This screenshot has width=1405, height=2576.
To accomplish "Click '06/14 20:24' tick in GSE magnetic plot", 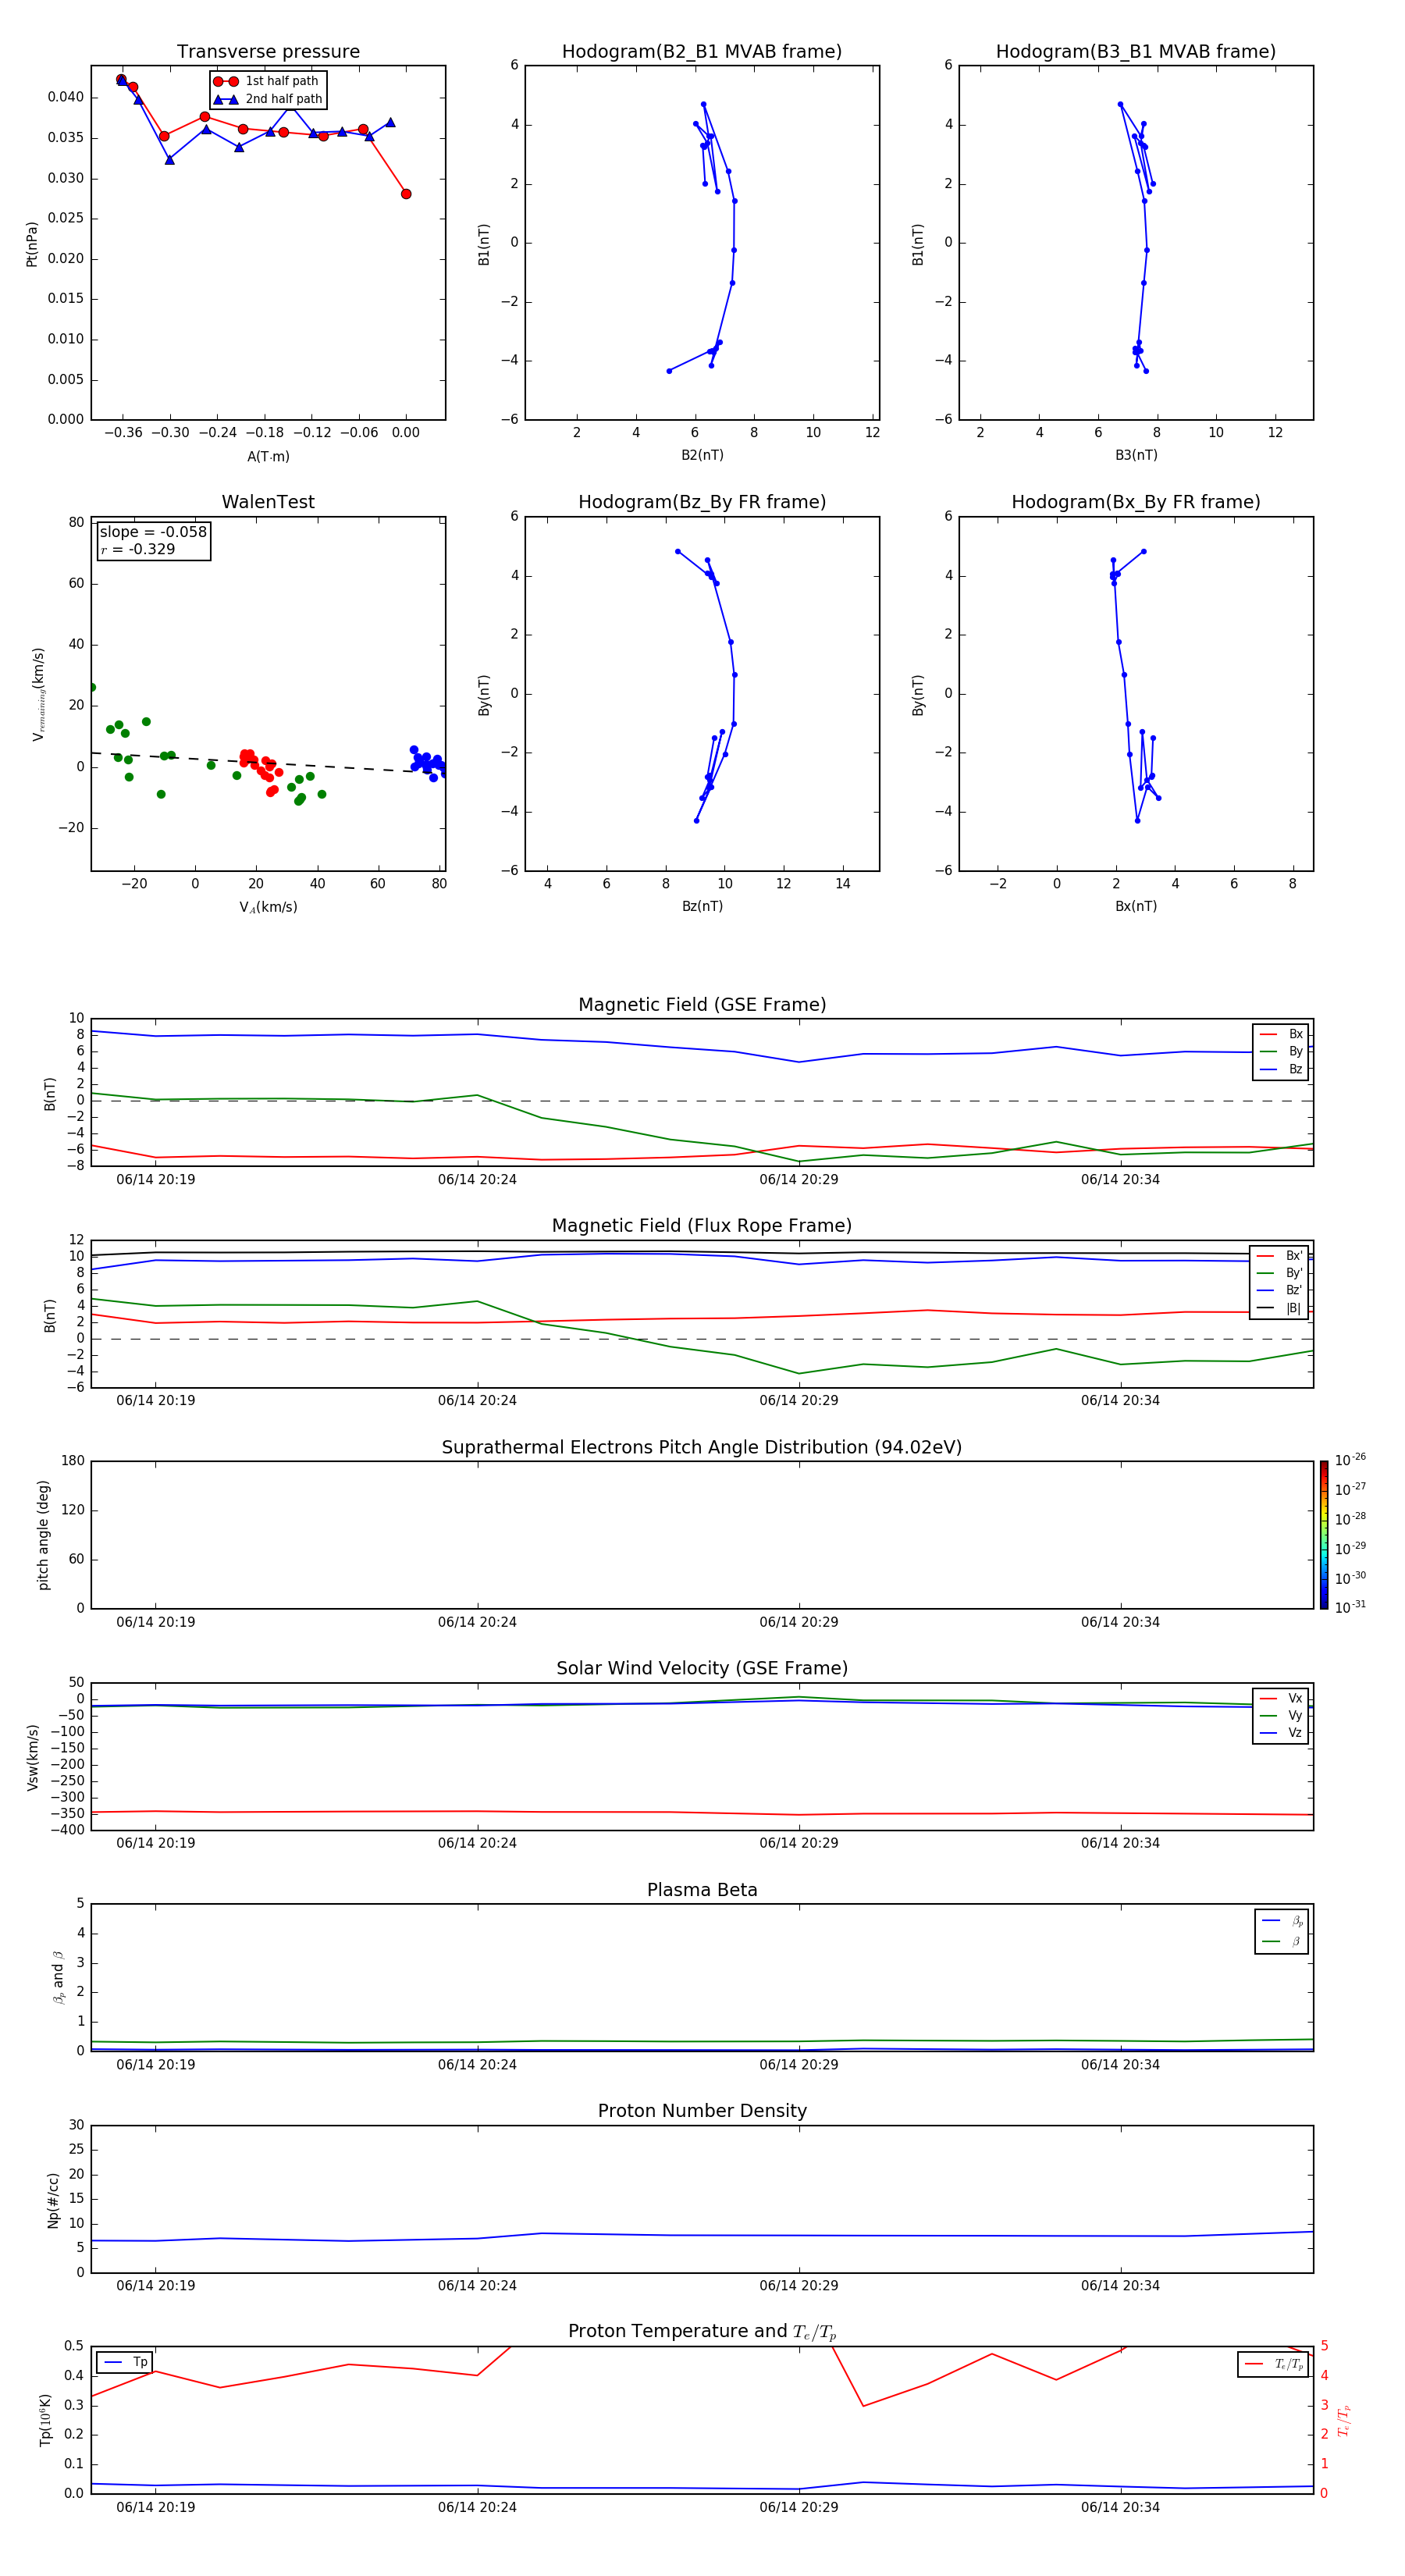I will click(x=477, y=1179).
